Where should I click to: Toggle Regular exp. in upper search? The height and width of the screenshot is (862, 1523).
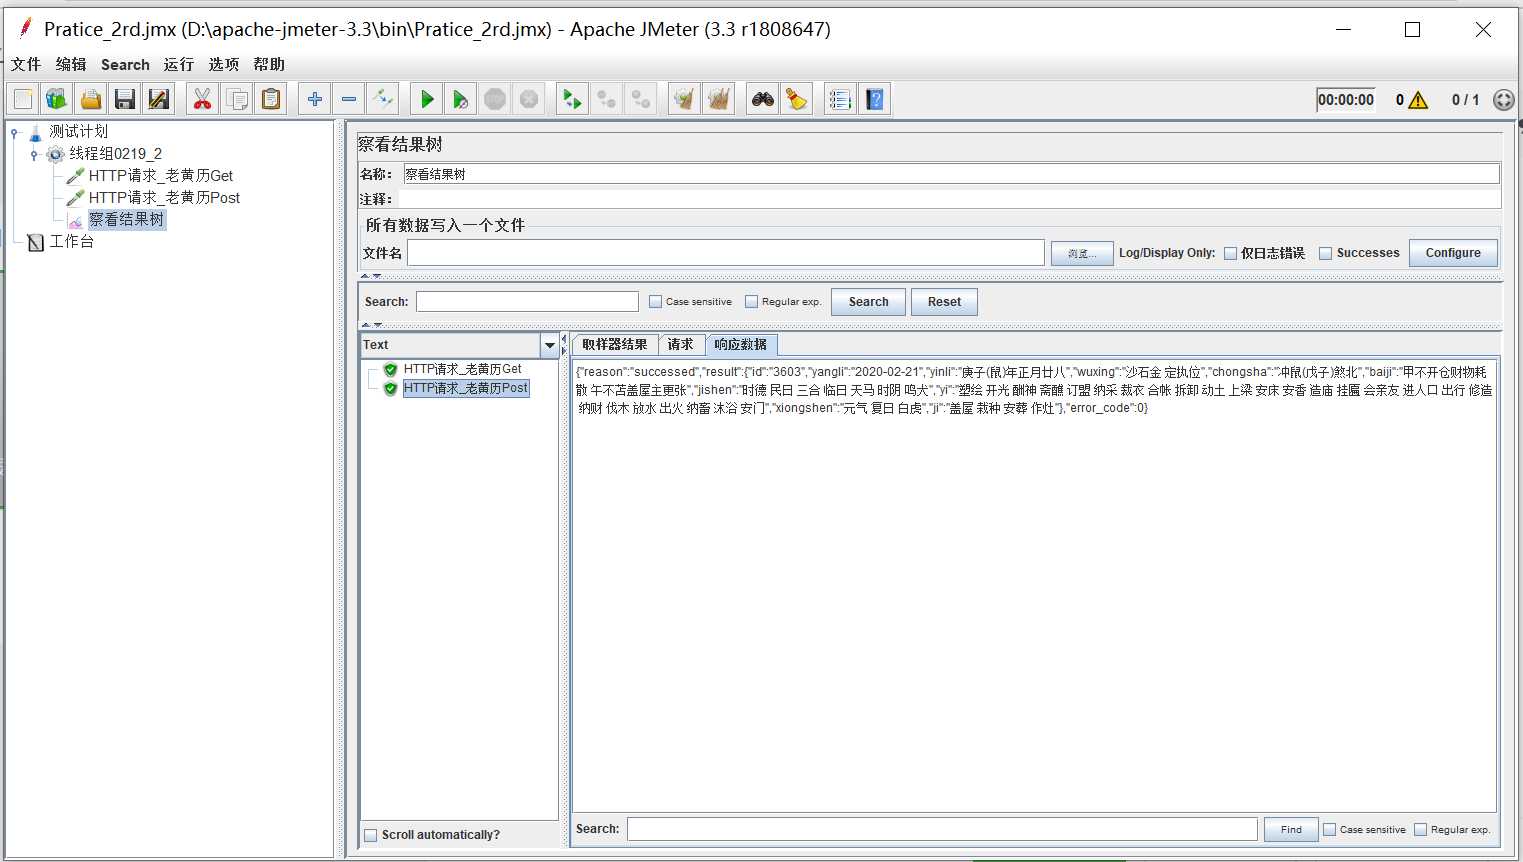(x=751, y=301)
